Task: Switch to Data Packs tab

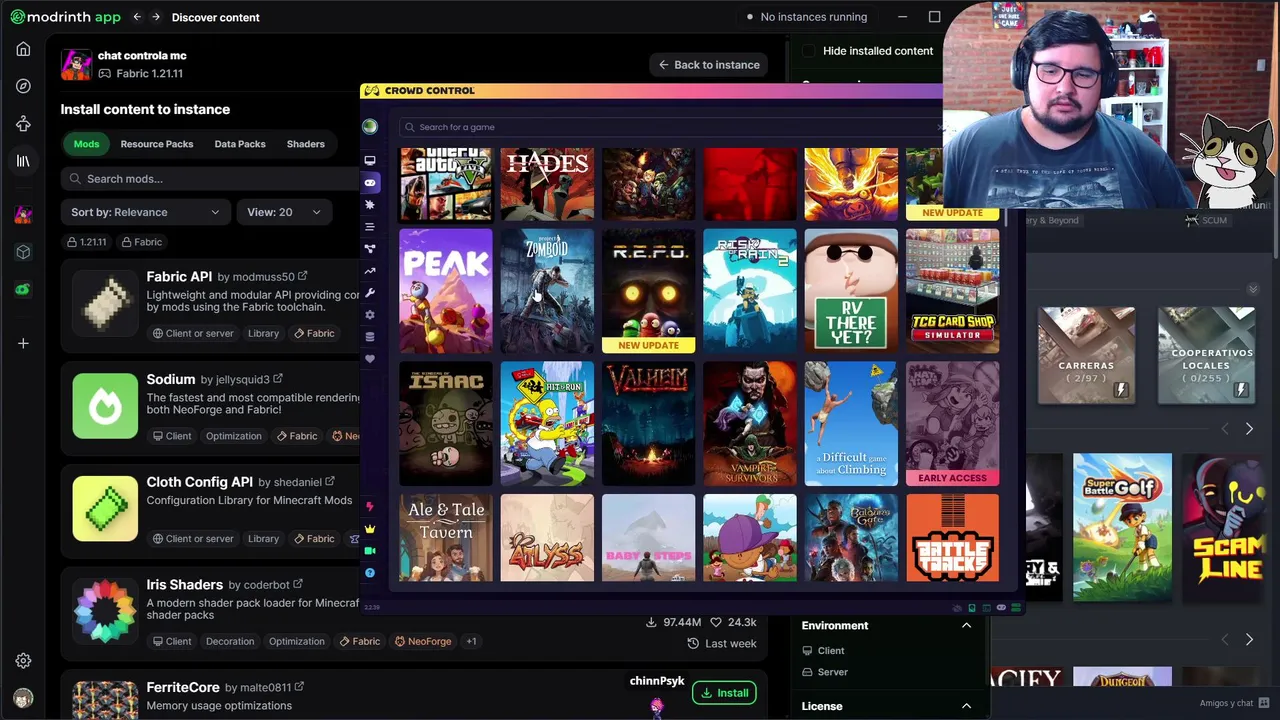Action: tap(240, 144)
